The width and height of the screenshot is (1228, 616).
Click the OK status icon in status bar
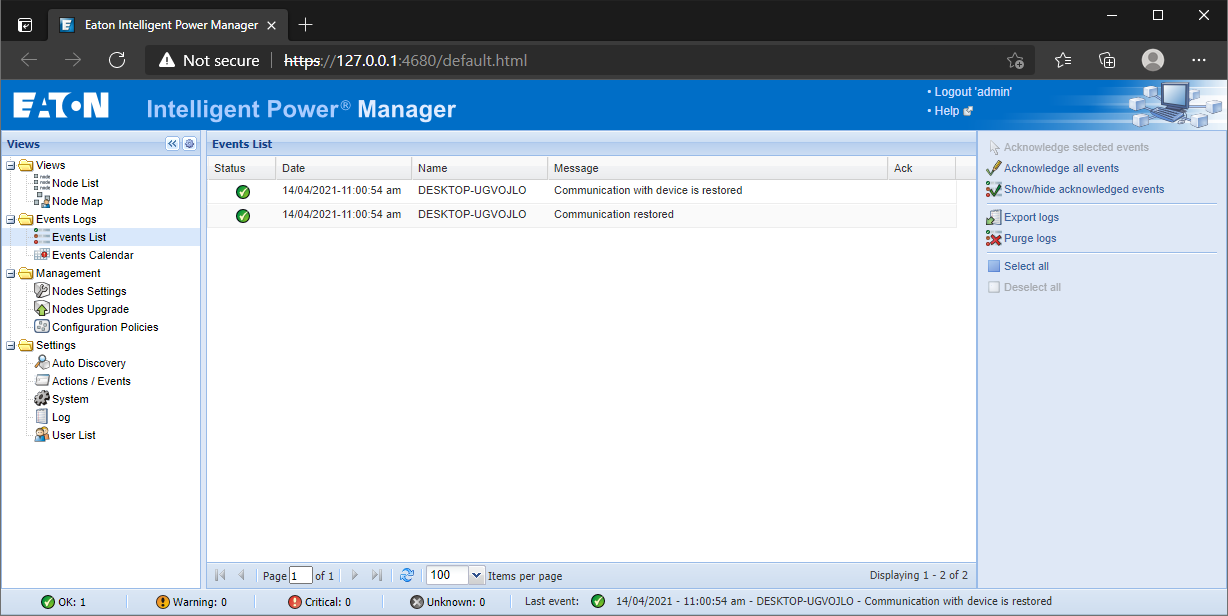47,602
